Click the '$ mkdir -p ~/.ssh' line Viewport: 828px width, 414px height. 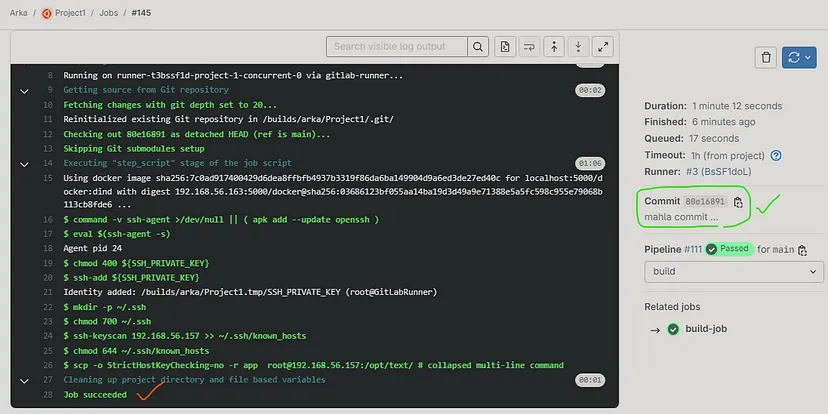[x=105, y=307]
